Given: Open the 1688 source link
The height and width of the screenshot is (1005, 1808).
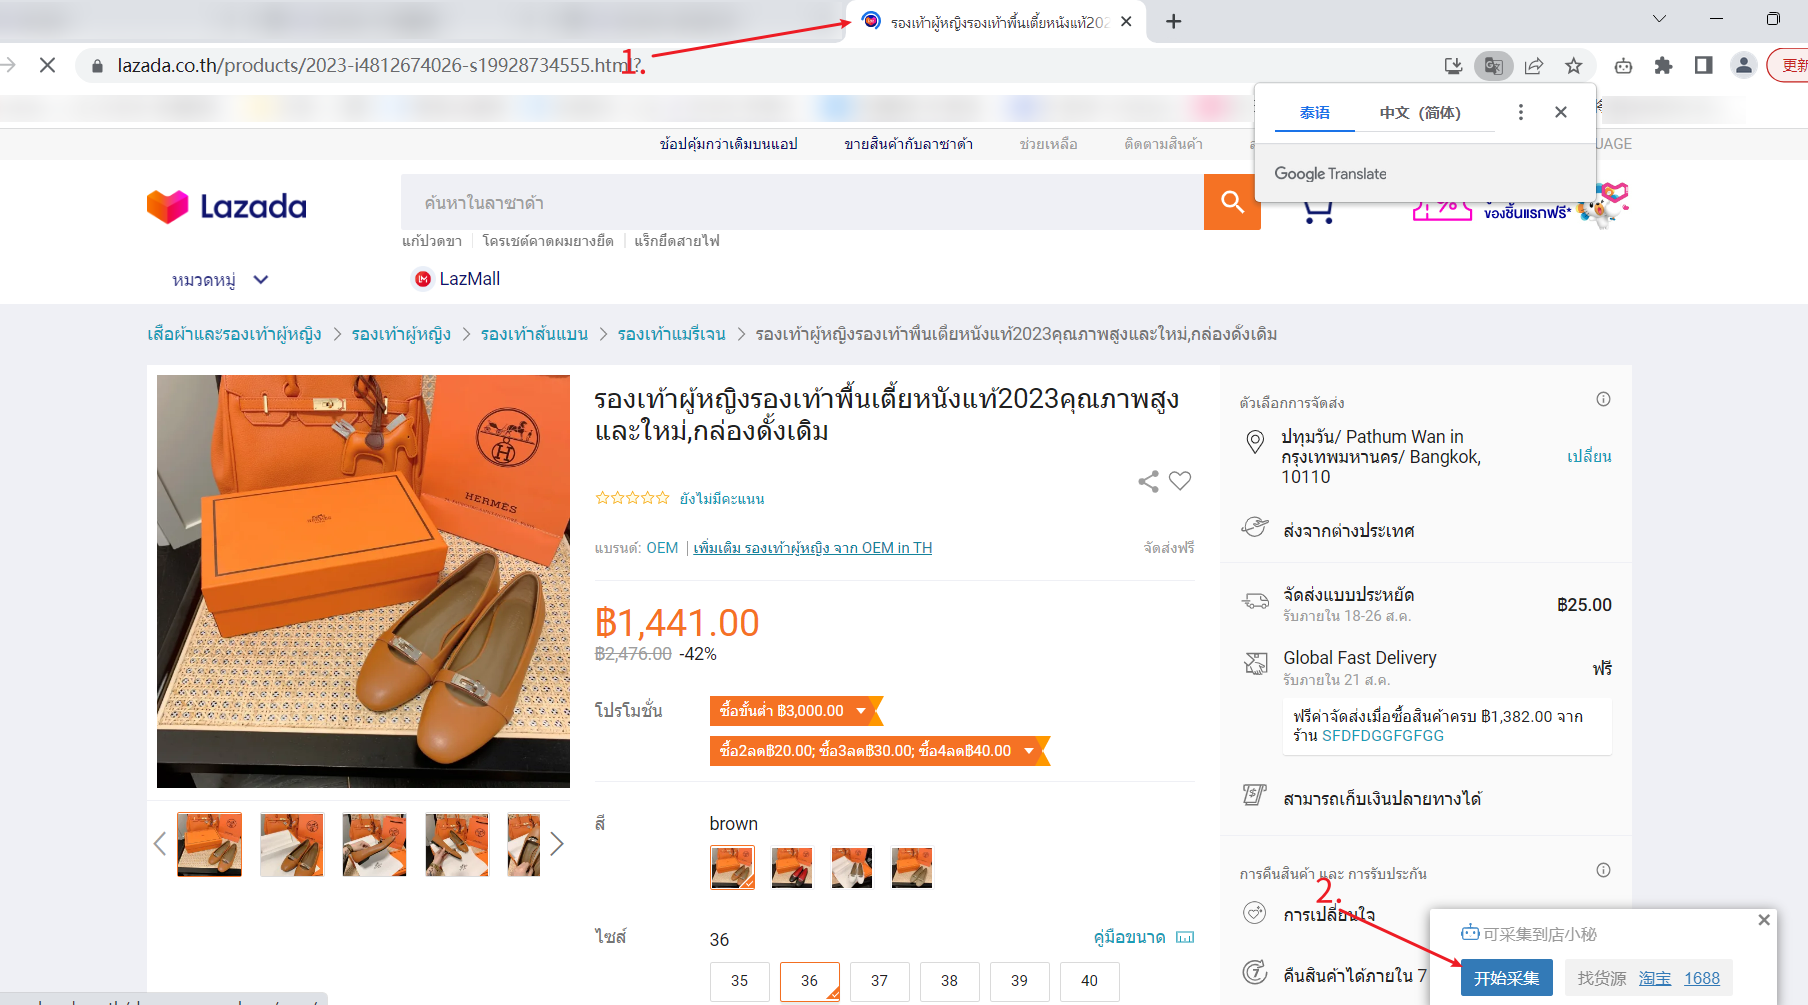Looking at the screenshot, I should (1702, 978).
